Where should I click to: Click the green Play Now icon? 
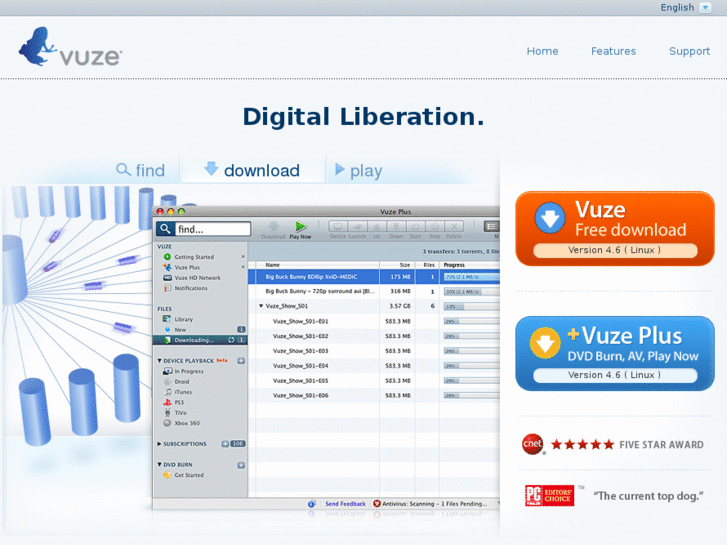tap(300, 226)
